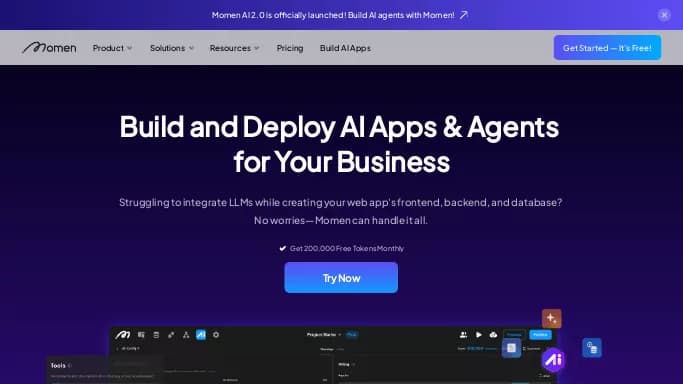
Task: Click the cloud icon in editor toolbar
Action: click(493, 335)
